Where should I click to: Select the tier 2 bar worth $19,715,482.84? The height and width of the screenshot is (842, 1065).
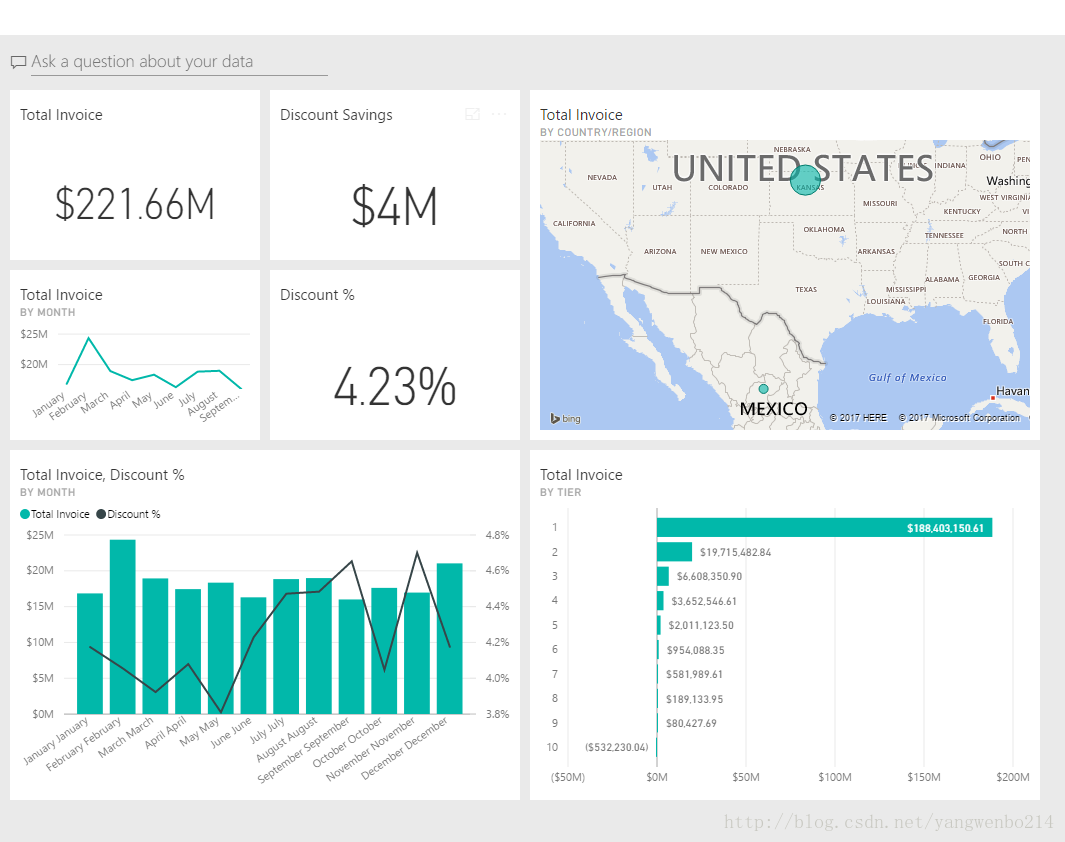pos(674,552)
